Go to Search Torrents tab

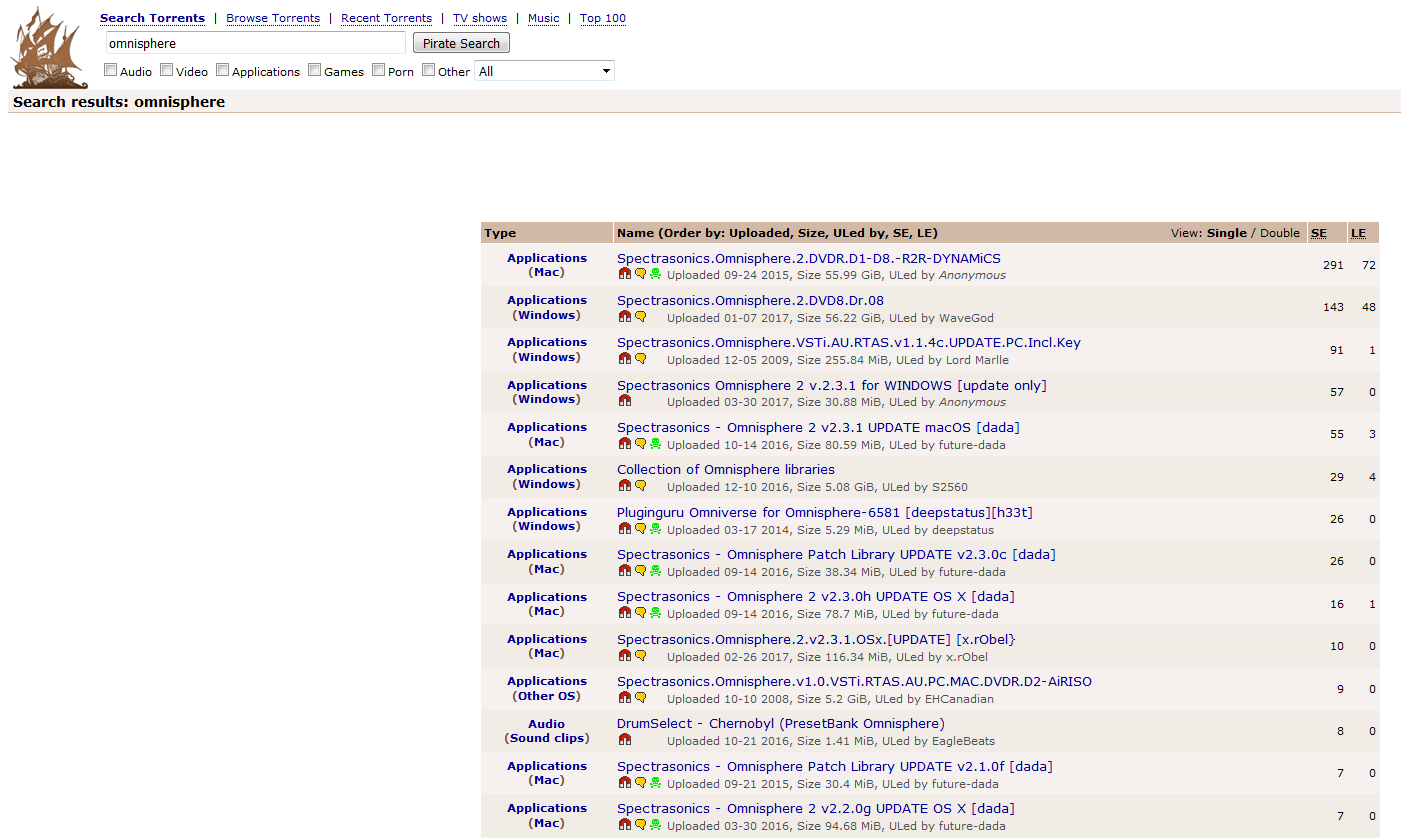click(152, 18)
